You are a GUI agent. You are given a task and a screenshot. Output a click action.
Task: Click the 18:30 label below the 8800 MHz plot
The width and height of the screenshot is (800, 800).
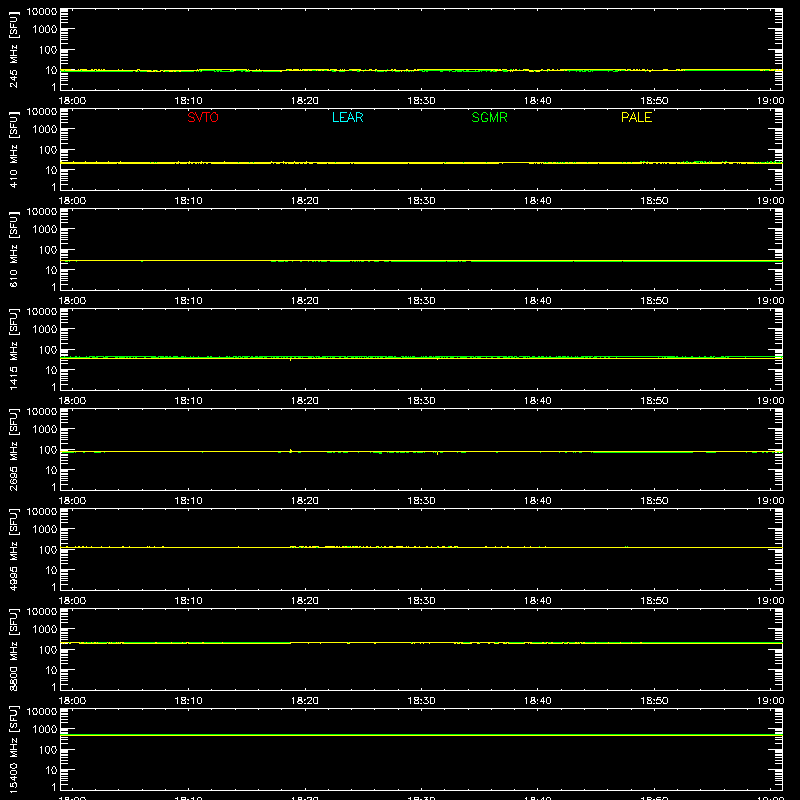pyautogui.click(x=421, y=701)
